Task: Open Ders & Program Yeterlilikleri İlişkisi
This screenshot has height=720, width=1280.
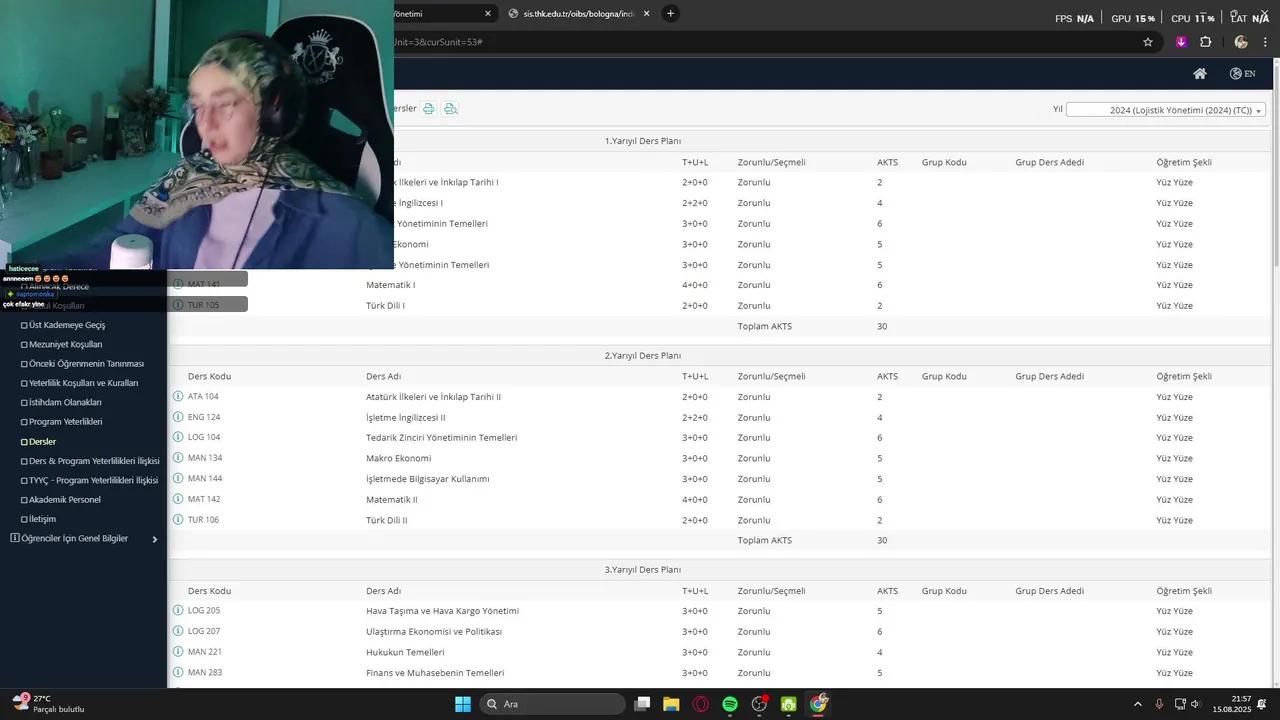Action: click(94, 461)
